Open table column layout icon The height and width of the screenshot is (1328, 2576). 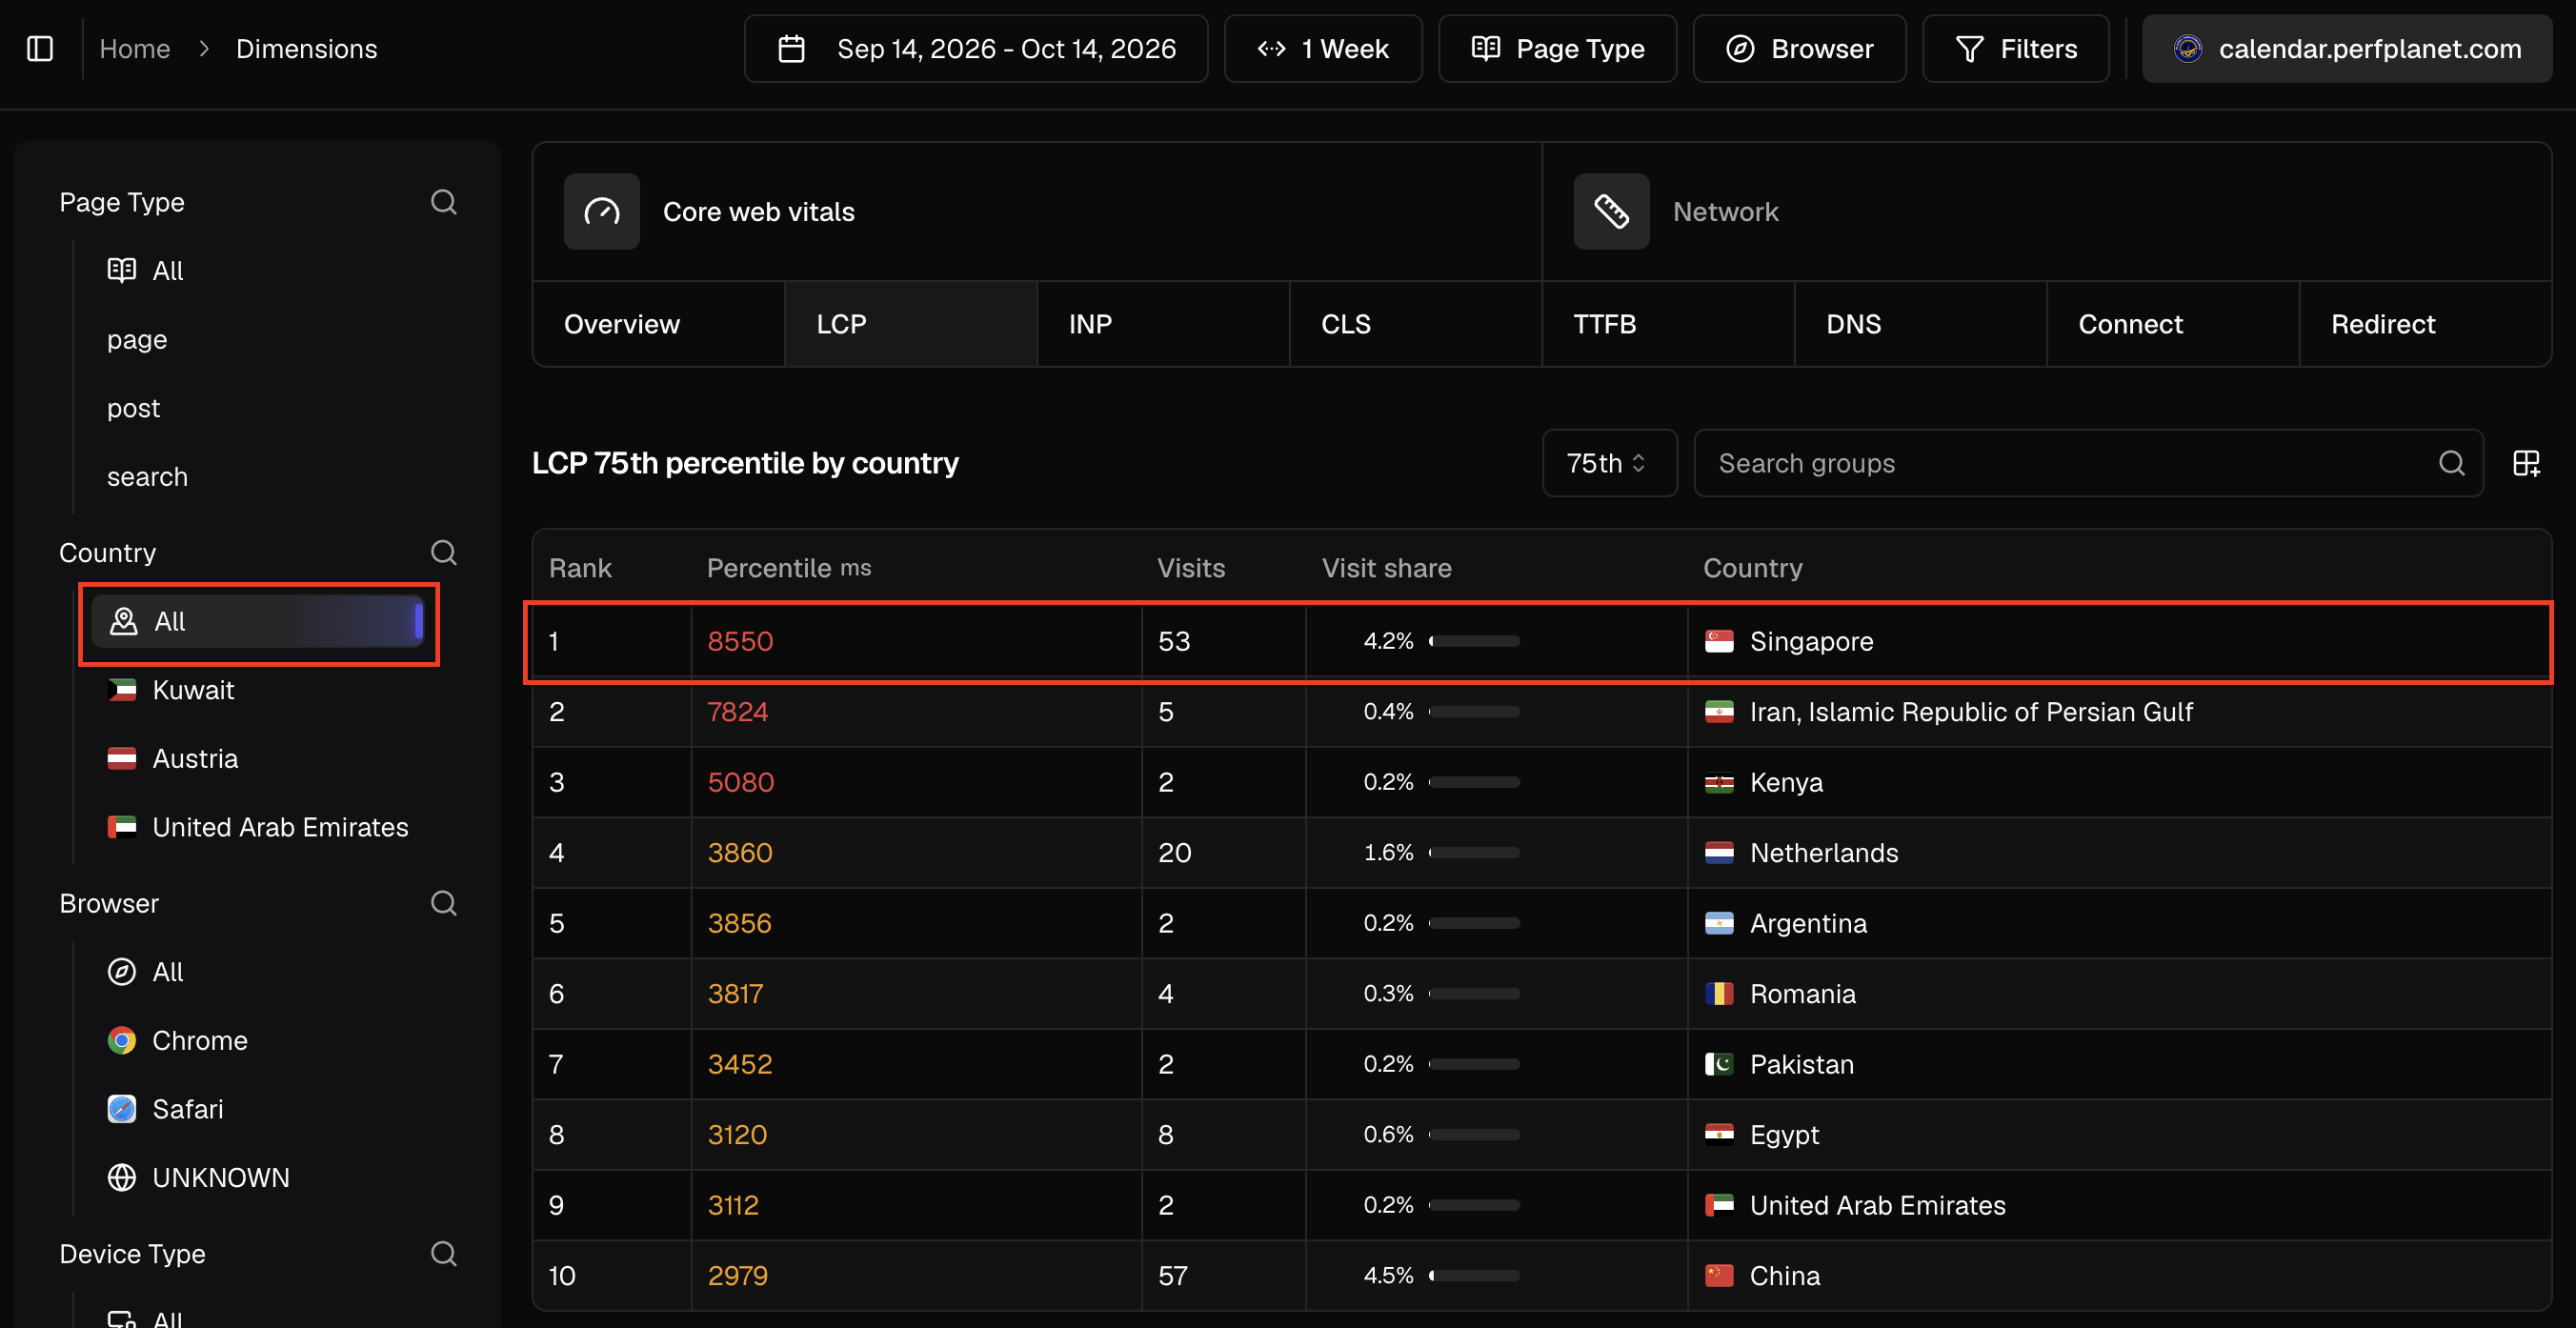coord(2527,463)
